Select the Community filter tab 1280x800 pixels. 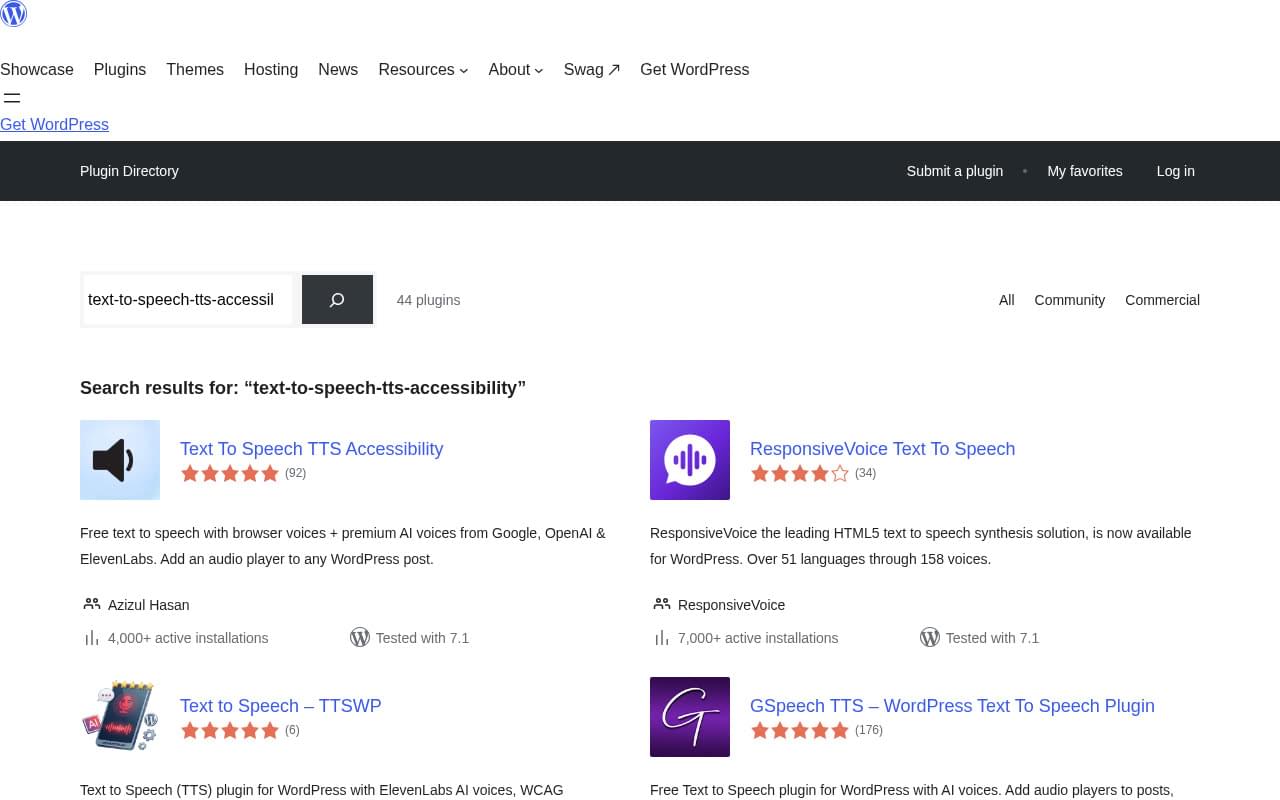(1070, 300)
